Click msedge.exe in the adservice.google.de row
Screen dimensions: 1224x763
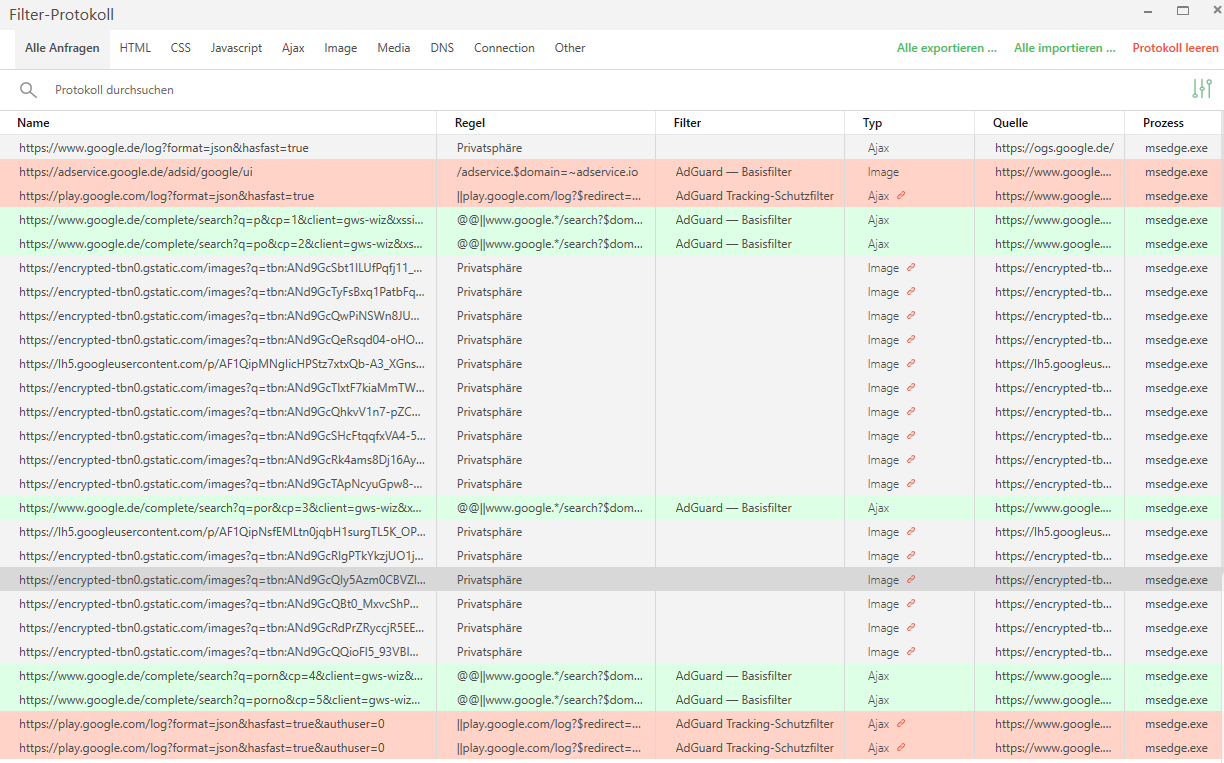pos(1176,172)
